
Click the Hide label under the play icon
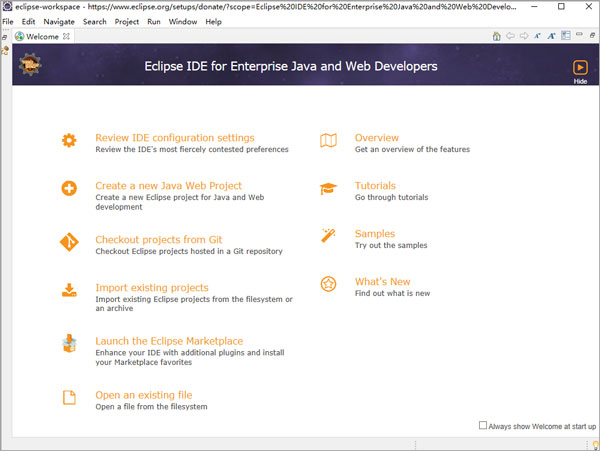580,81
